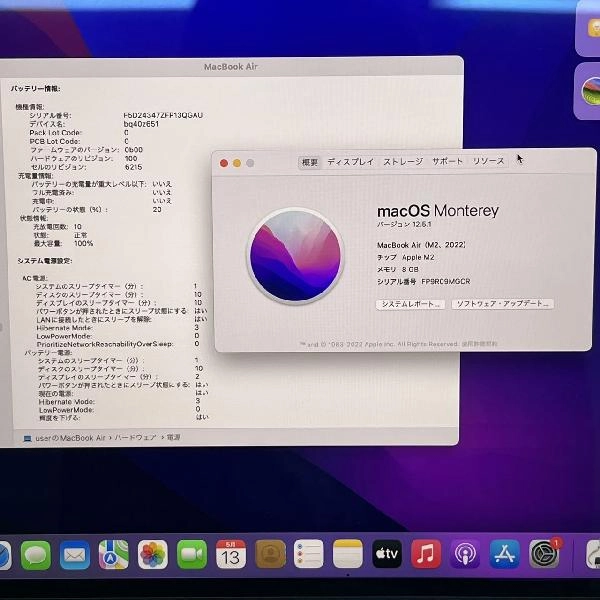This screenshot has height=600, width=600.
Task: Open Messages from the Dock
Action: (36, 554)
